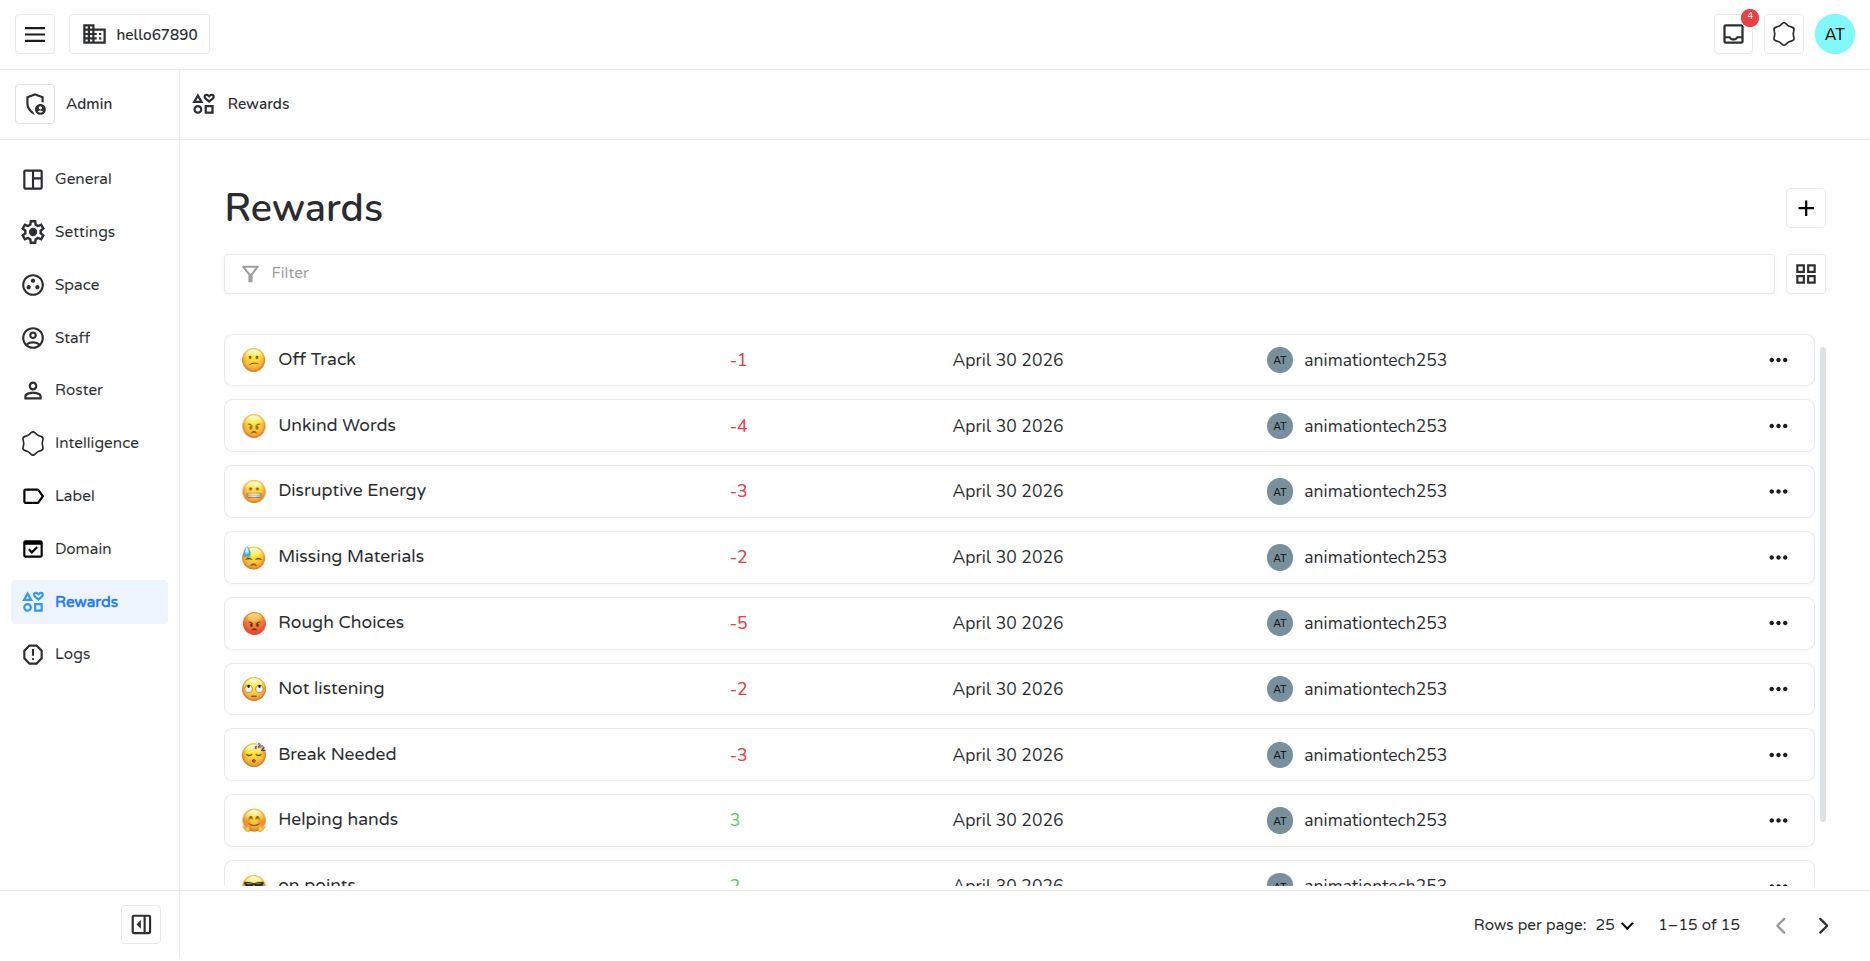
Task: Open options for Helping hands reward
Action: coord(1778,820)
